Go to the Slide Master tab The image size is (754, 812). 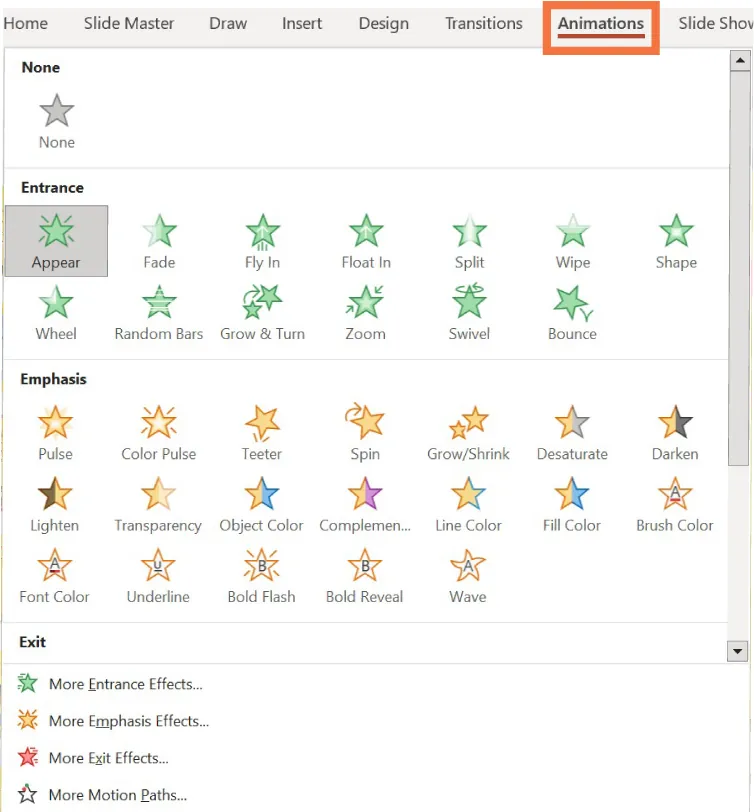pos(128,23)
